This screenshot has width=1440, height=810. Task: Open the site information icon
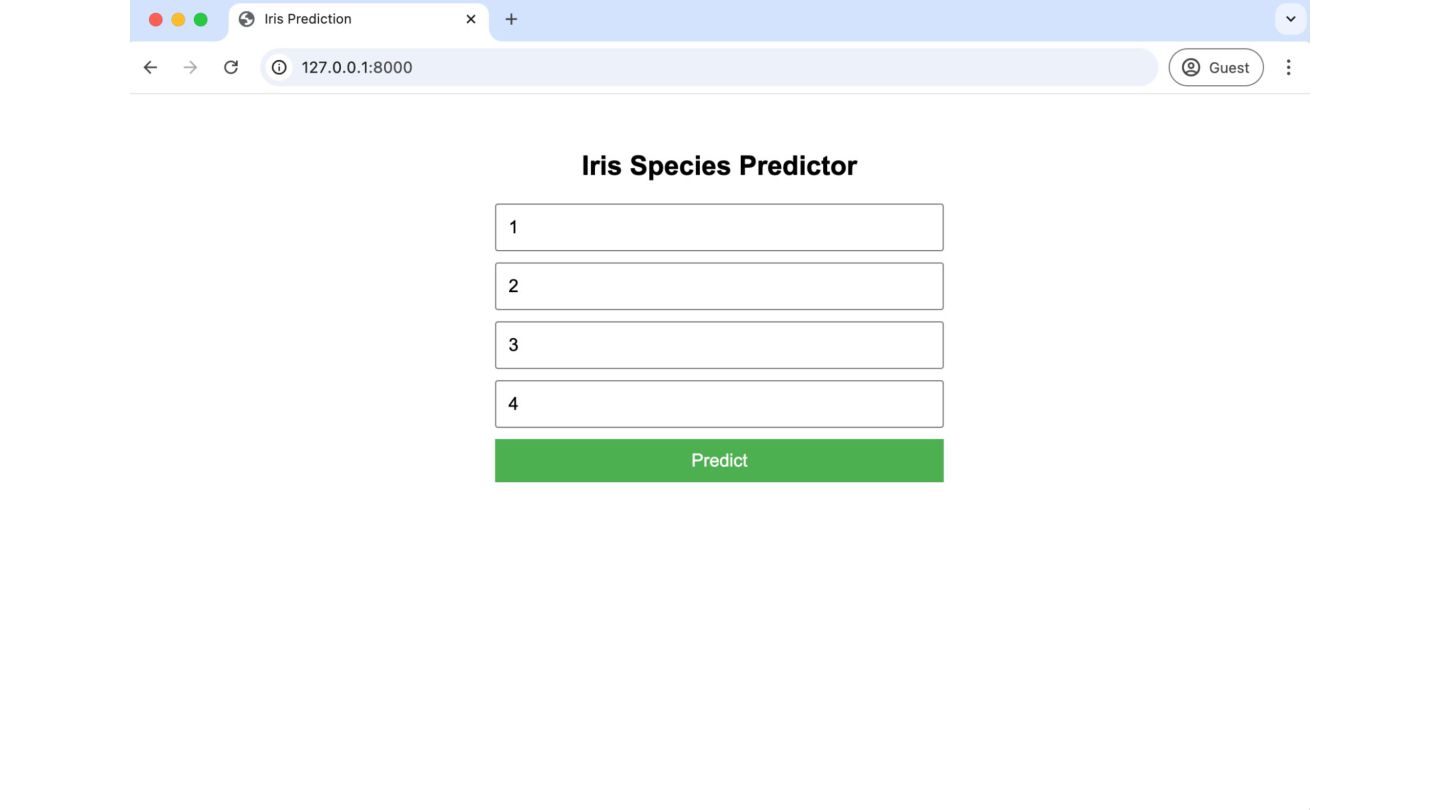coord(280,67)
